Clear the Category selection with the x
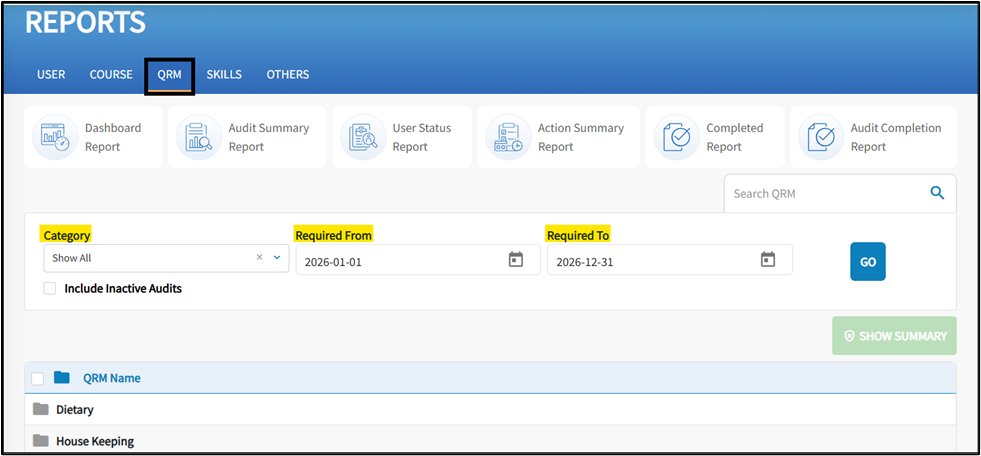Image resolution: width=981 pixels, height=456 pixels. 259,258
